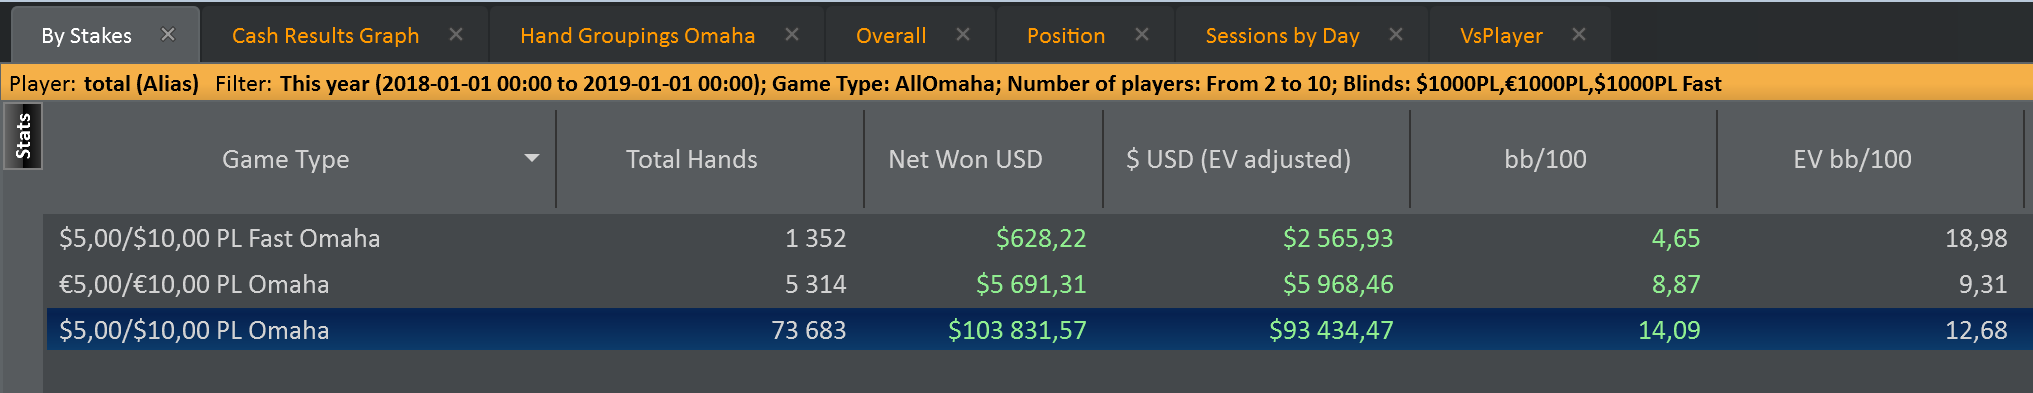This screenshot has height=393, width=2033.
Task: Open the VsPlayer tab
Action: tap(1501, 36)
